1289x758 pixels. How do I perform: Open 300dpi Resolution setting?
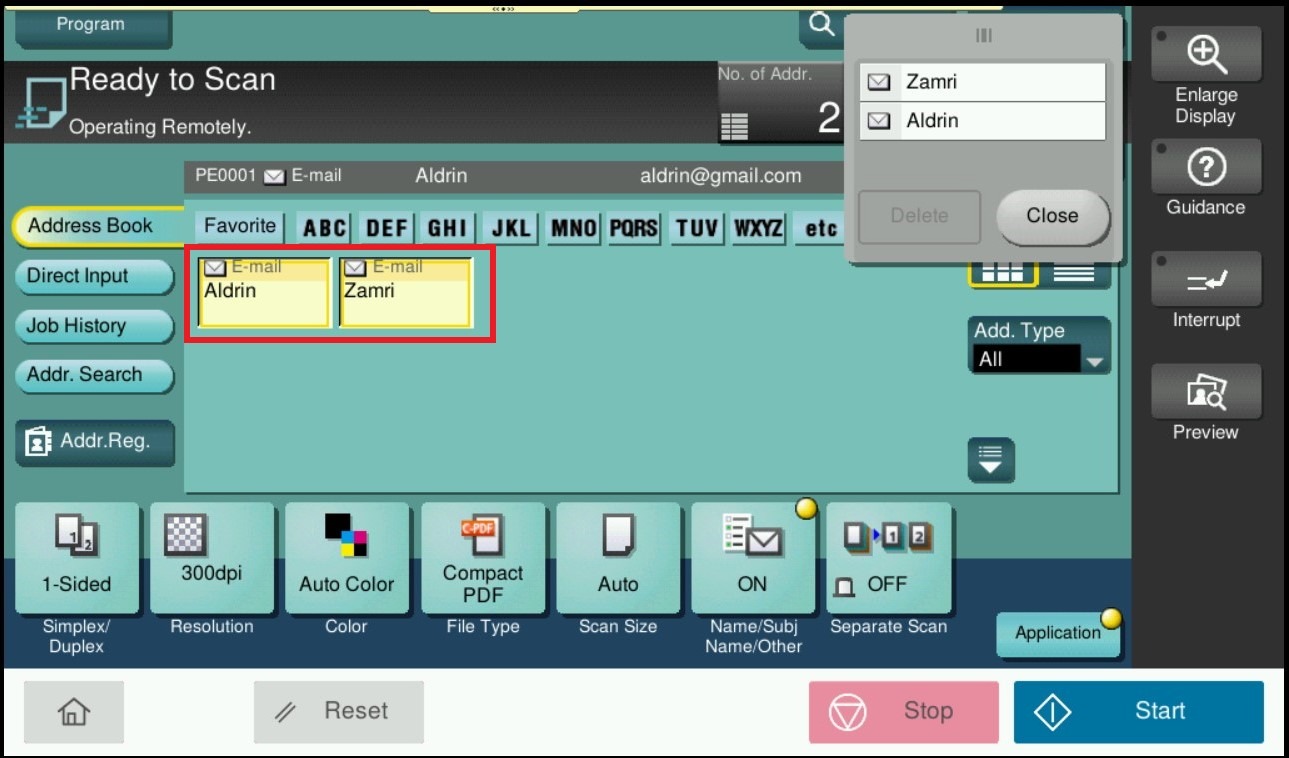pos(211,559)
